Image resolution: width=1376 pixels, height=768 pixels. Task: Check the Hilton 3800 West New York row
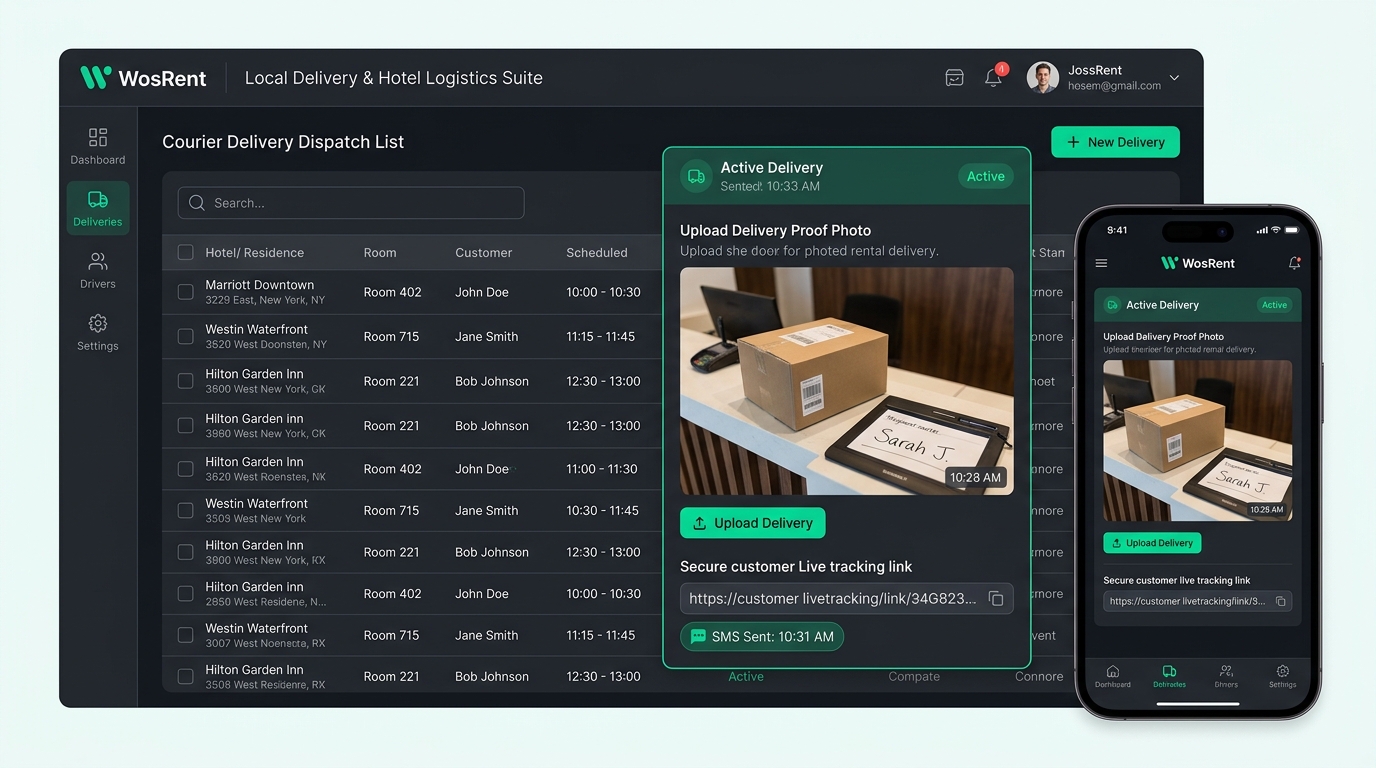point(185,552)
